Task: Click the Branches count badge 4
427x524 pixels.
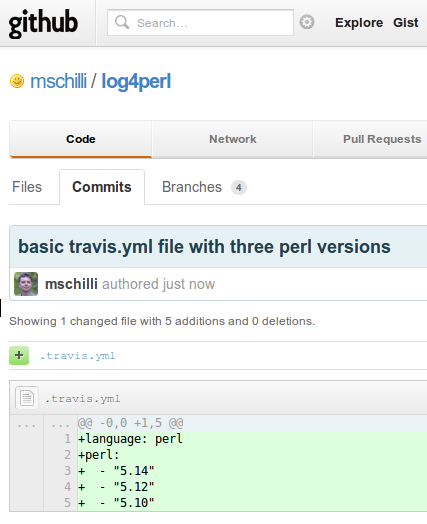Action: 239,187
